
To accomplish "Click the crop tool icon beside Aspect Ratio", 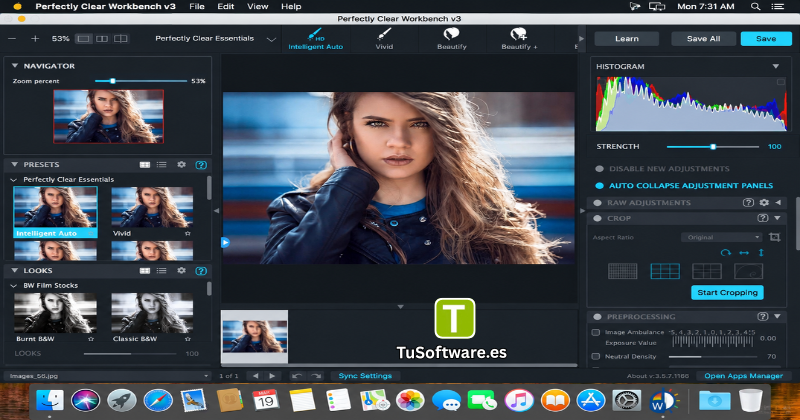I will (774, 237).
